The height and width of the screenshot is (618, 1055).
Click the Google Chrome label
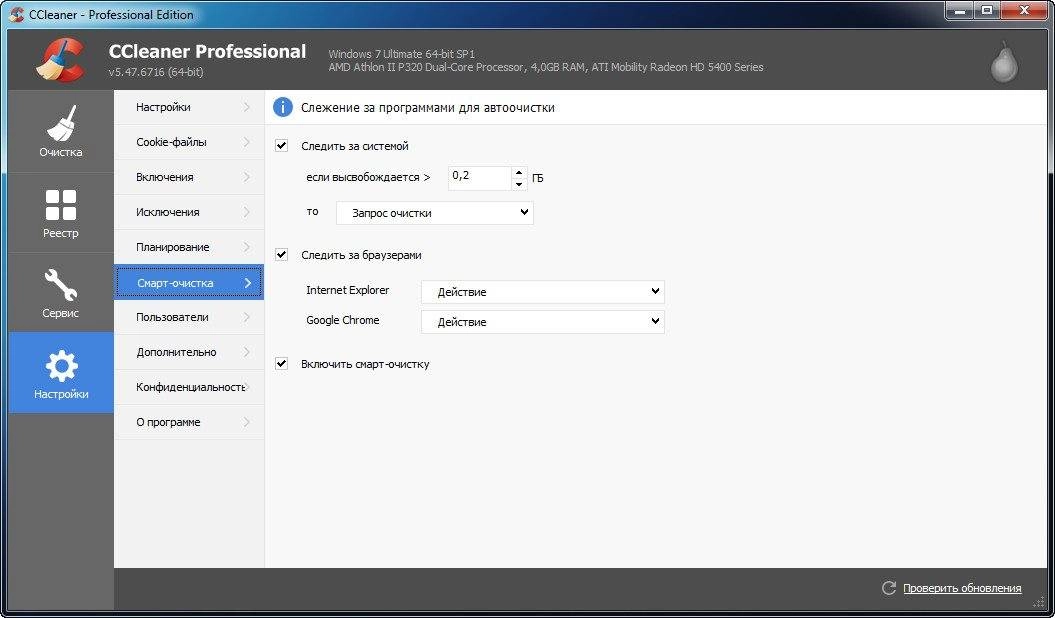point(342,320)
